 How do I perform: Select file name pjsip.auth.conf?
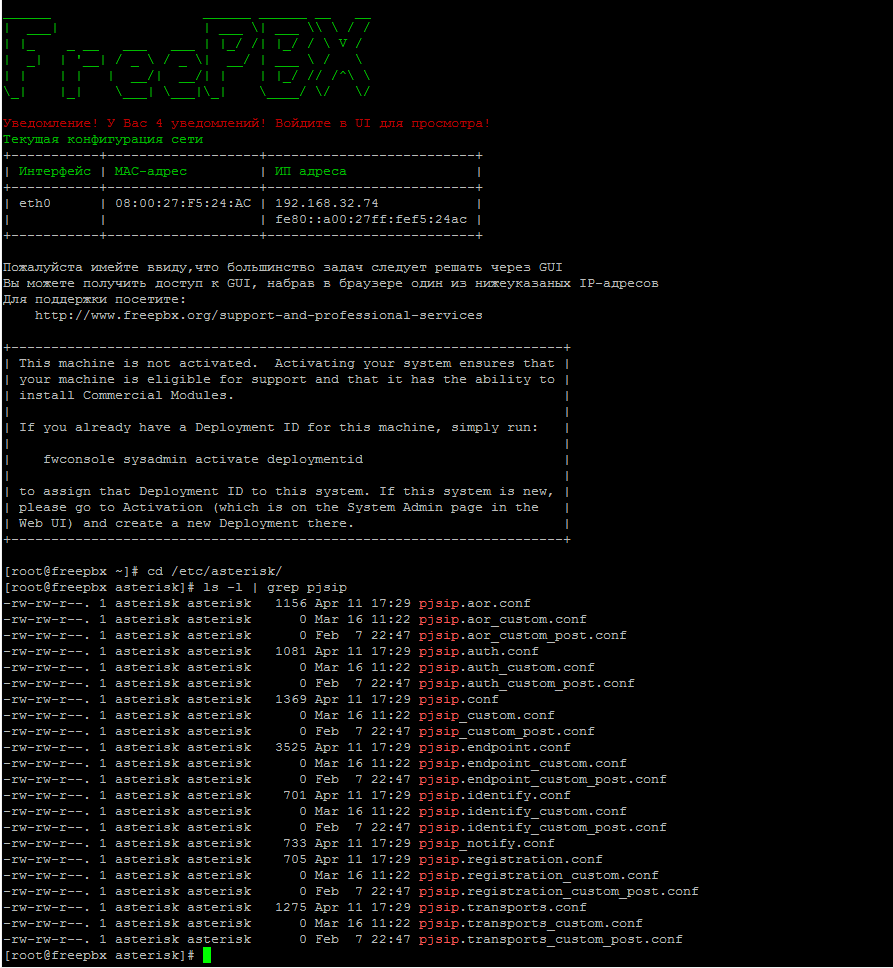[478, 652]
